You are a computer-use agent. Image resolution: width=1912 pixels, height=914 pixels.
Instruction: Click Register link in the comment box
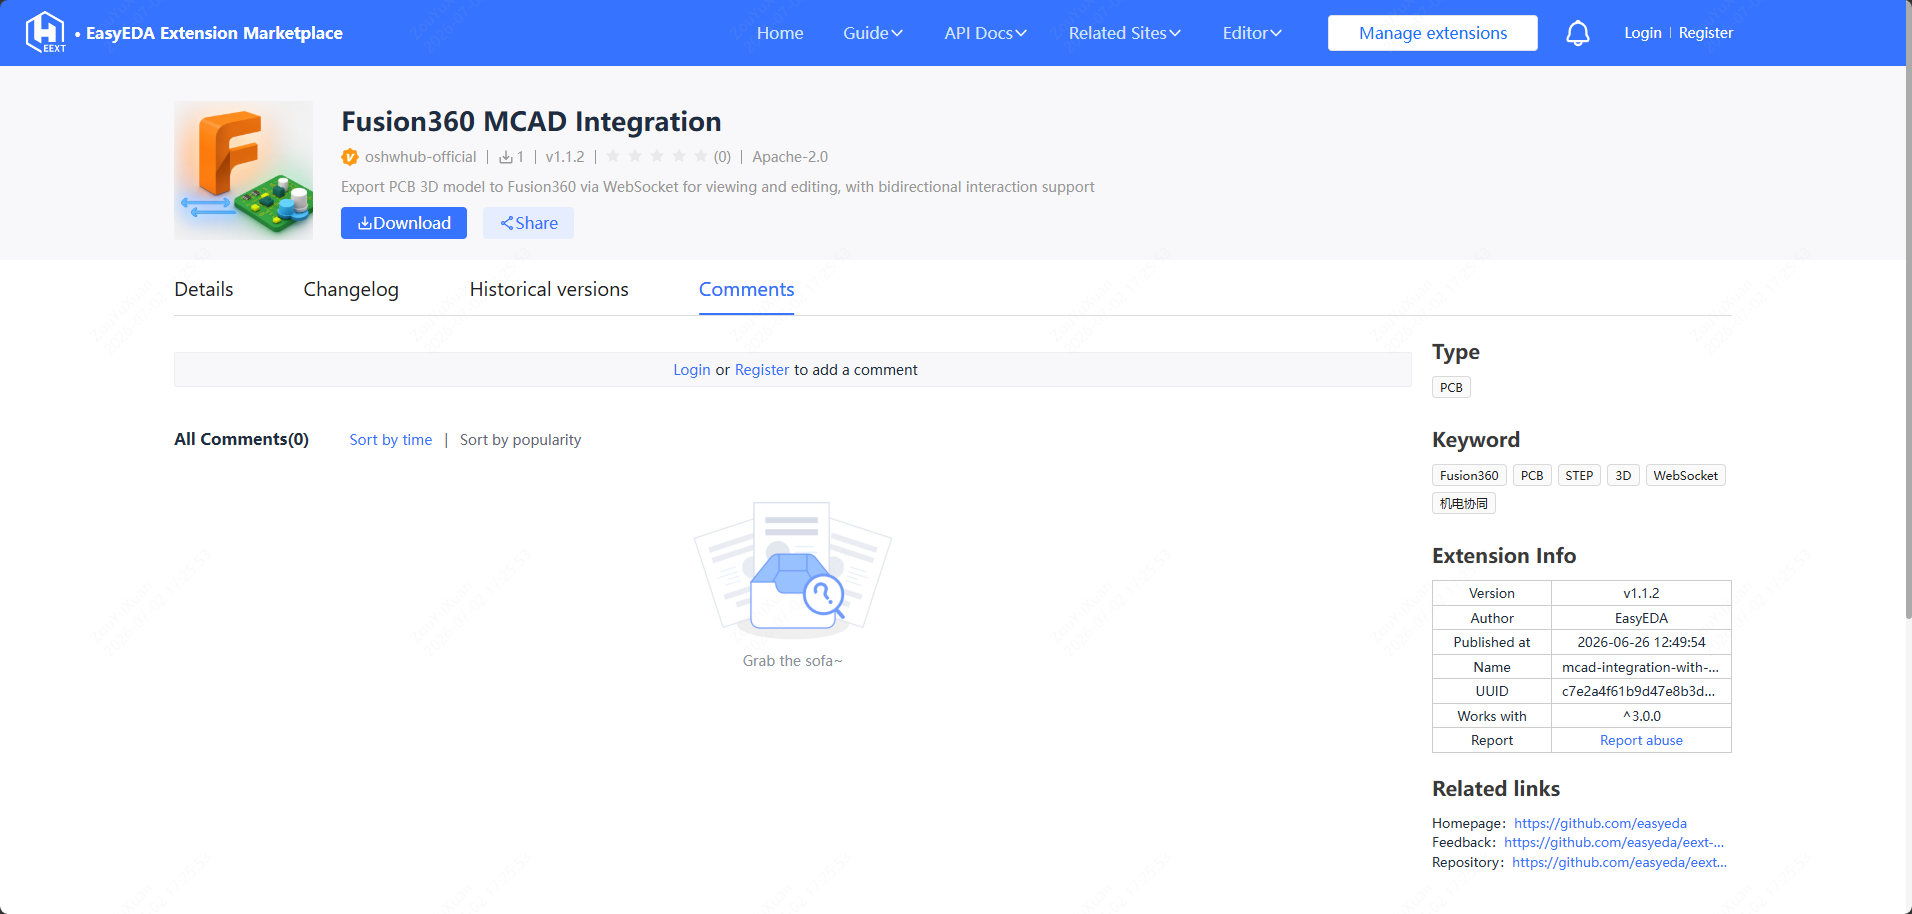[x=762, y=370]
